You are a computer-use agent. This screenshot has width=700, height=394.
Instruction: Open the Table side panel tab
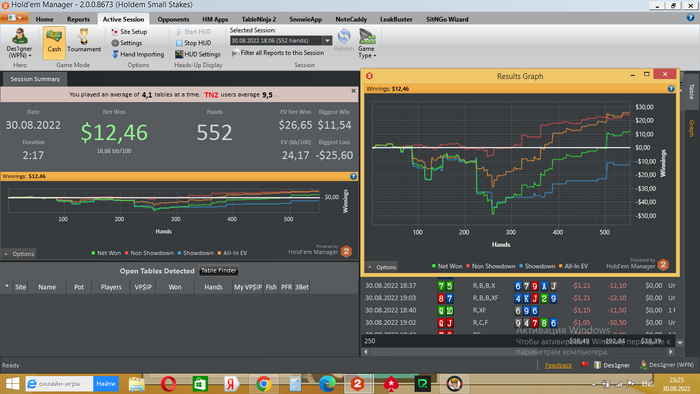(x=692, y=91)
